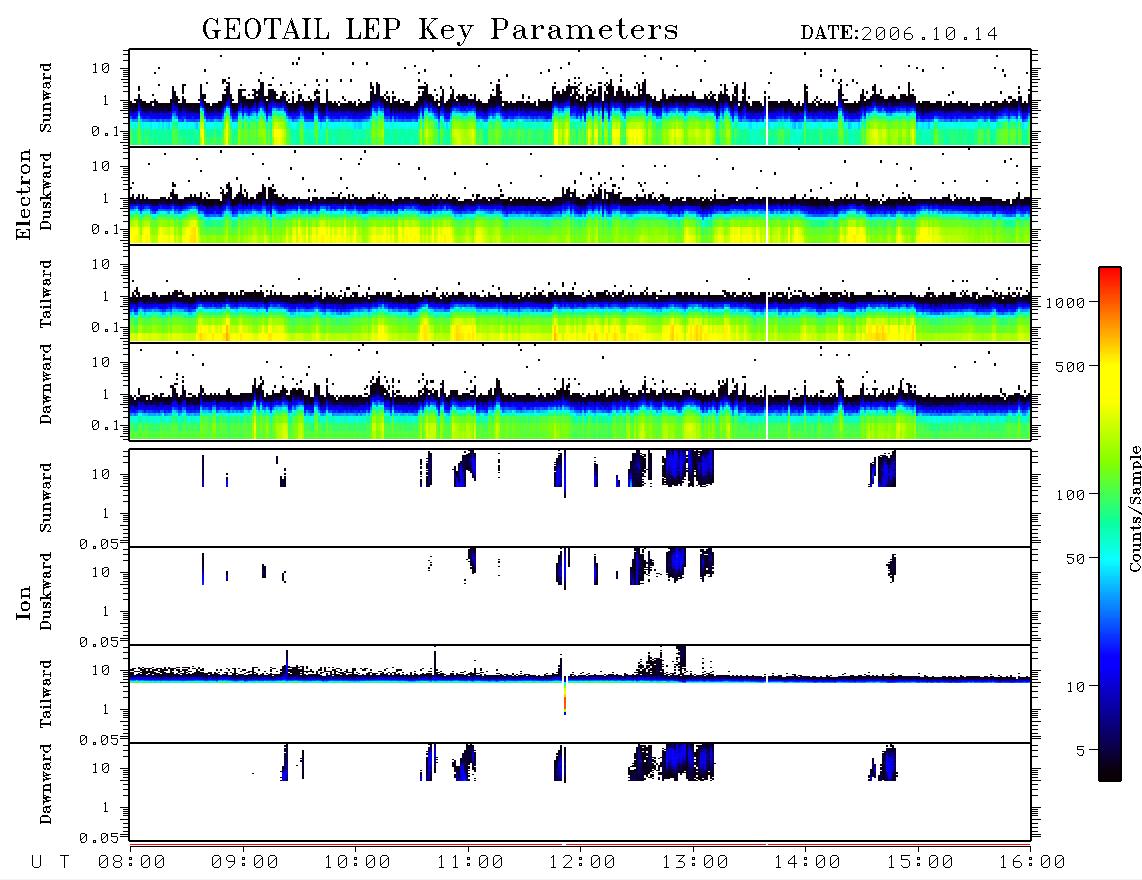Select the 11:00 time axis label
Image resolution: width=1142 pixels, height=880 pixels.
(470, 862)
